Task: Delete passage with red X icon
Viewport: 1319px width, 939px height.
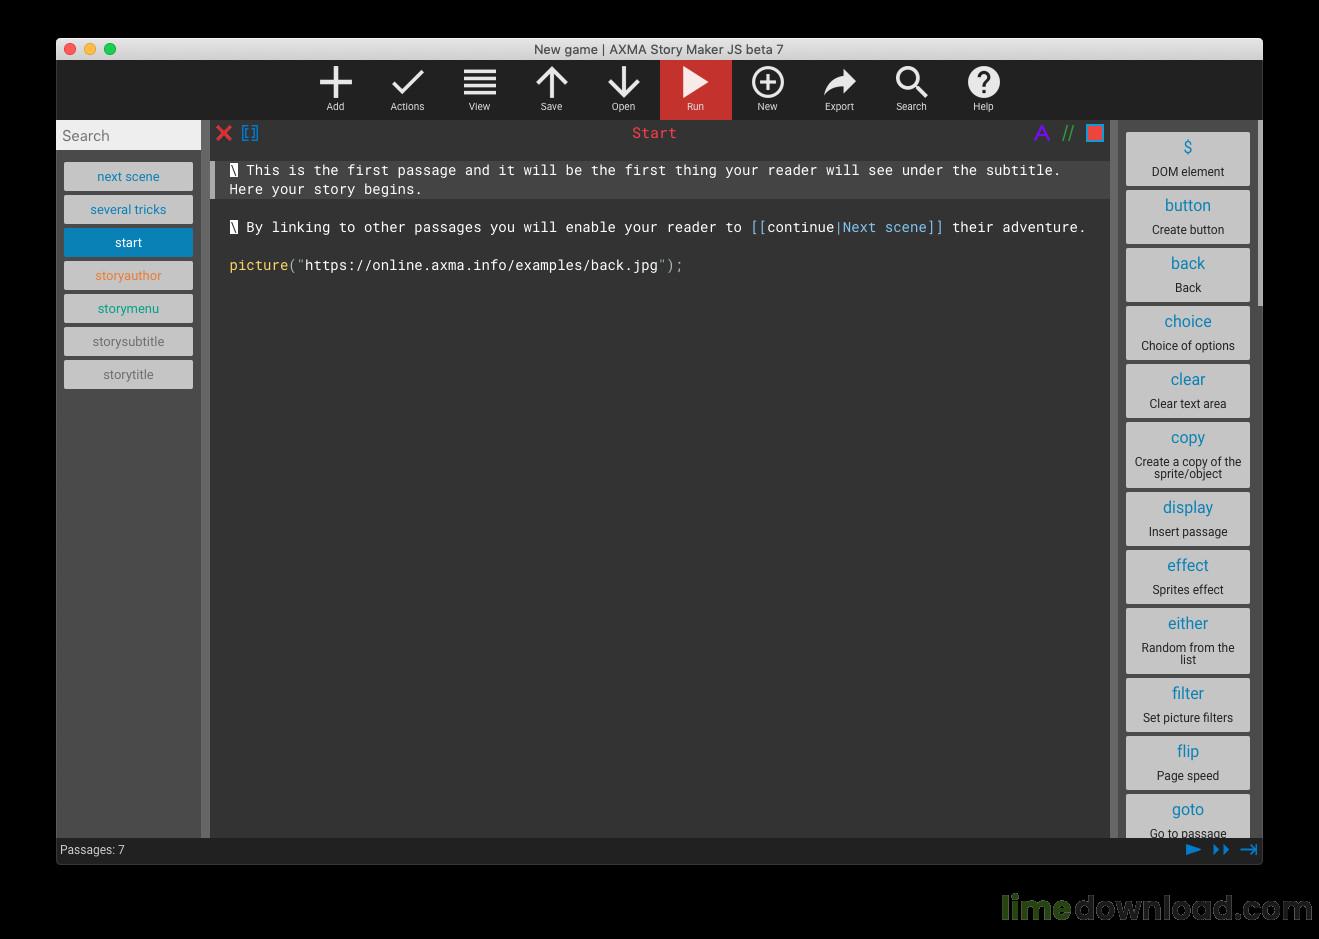Action: pyautogui.click(x=224, y=133)
